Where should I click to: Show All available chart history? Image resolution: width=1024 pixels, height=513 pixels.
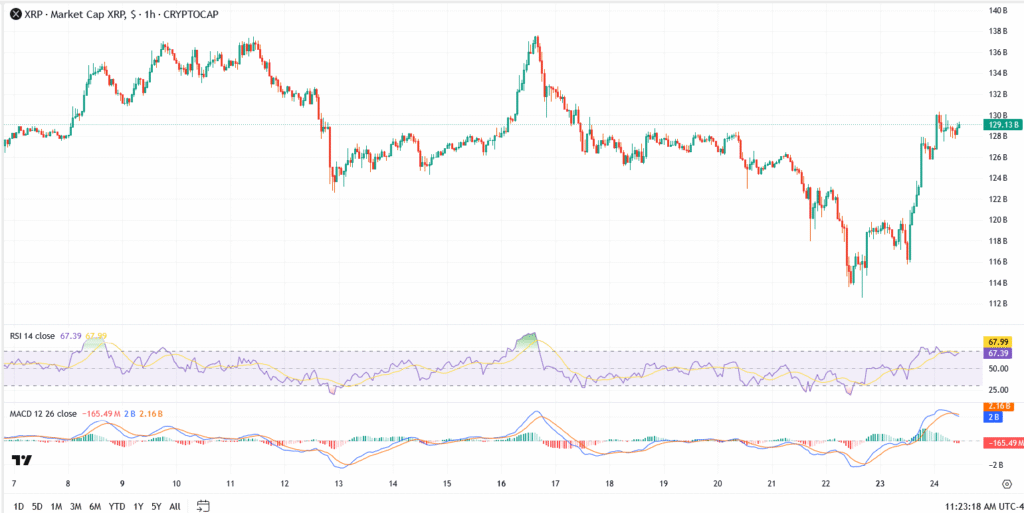[175, 506]
